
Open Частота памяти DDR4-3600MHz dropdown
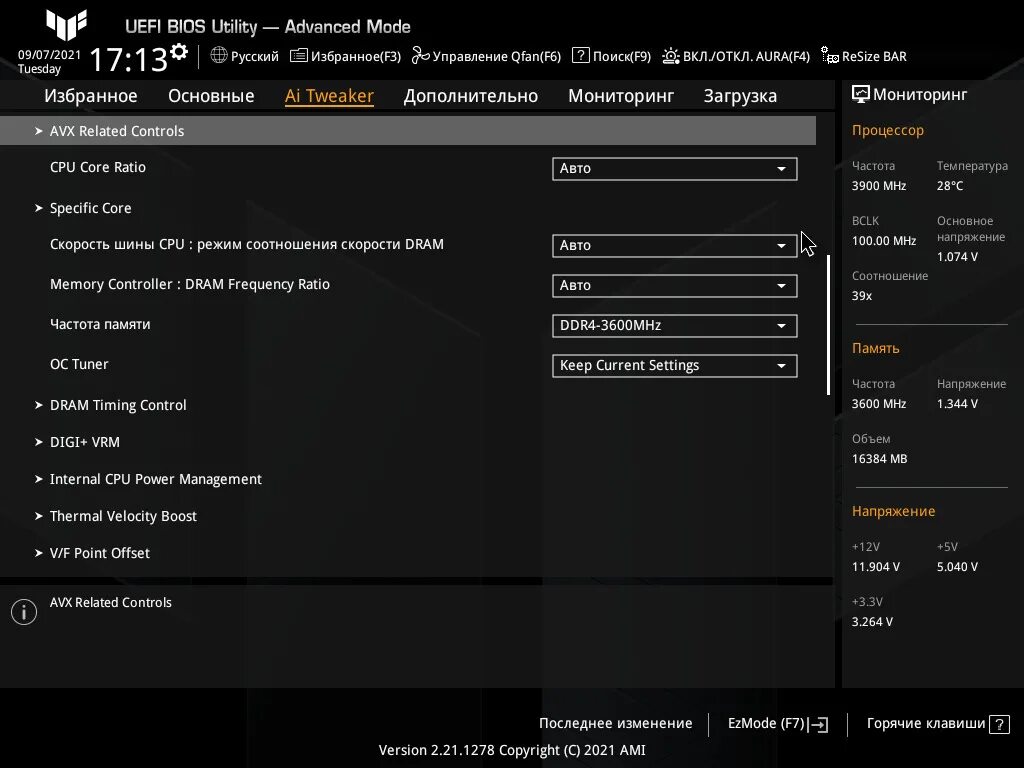click(x=675, y=325)
